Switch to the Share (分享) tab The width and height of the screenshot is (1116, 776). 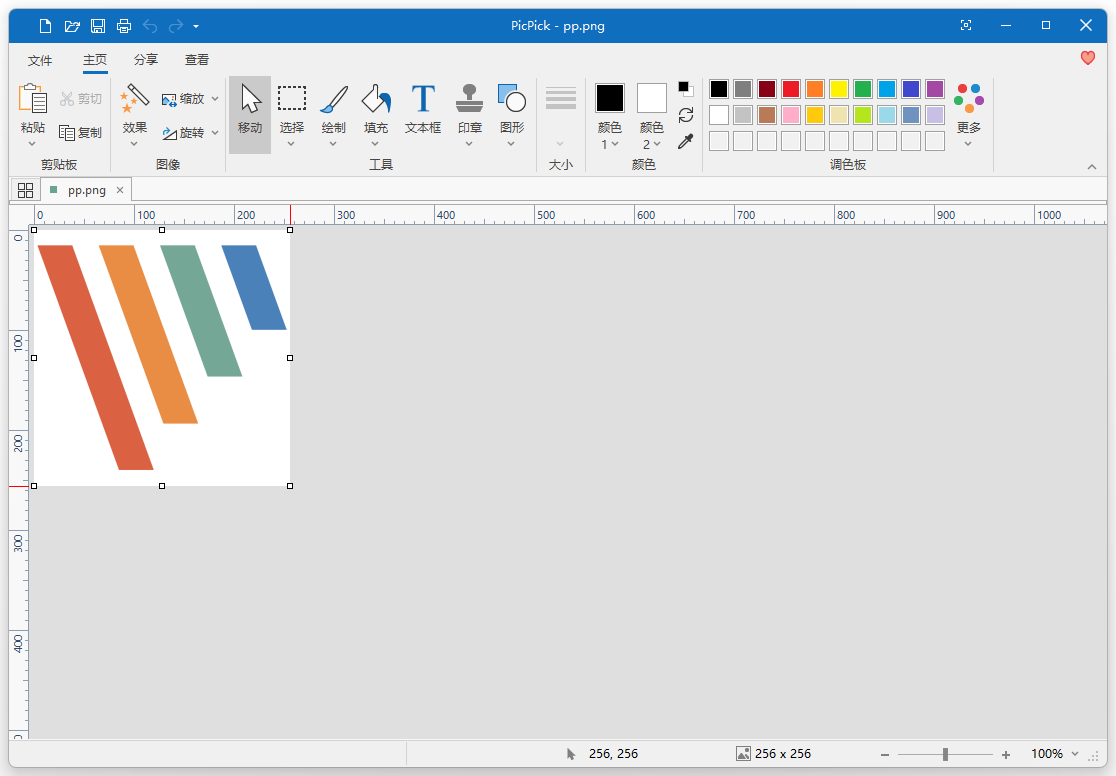coord(146,60)
